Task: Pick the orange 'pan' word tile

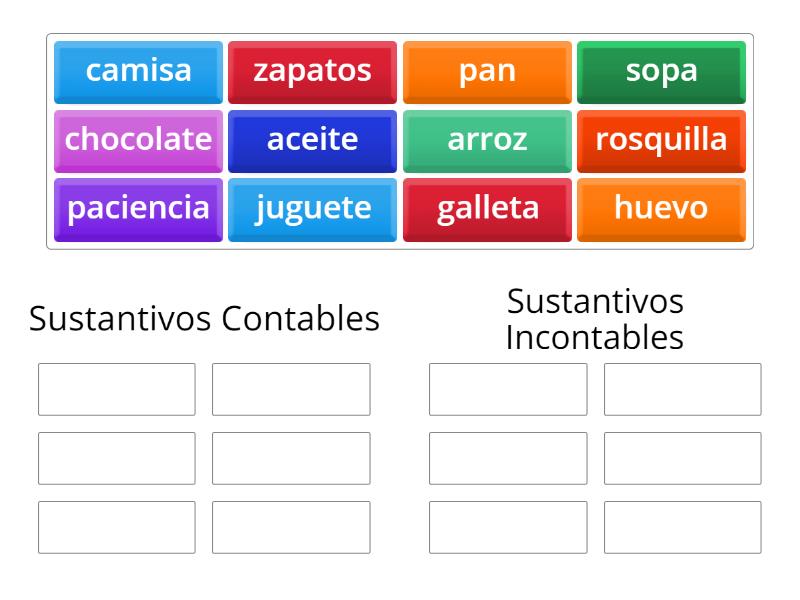Action: coord(487,71)
